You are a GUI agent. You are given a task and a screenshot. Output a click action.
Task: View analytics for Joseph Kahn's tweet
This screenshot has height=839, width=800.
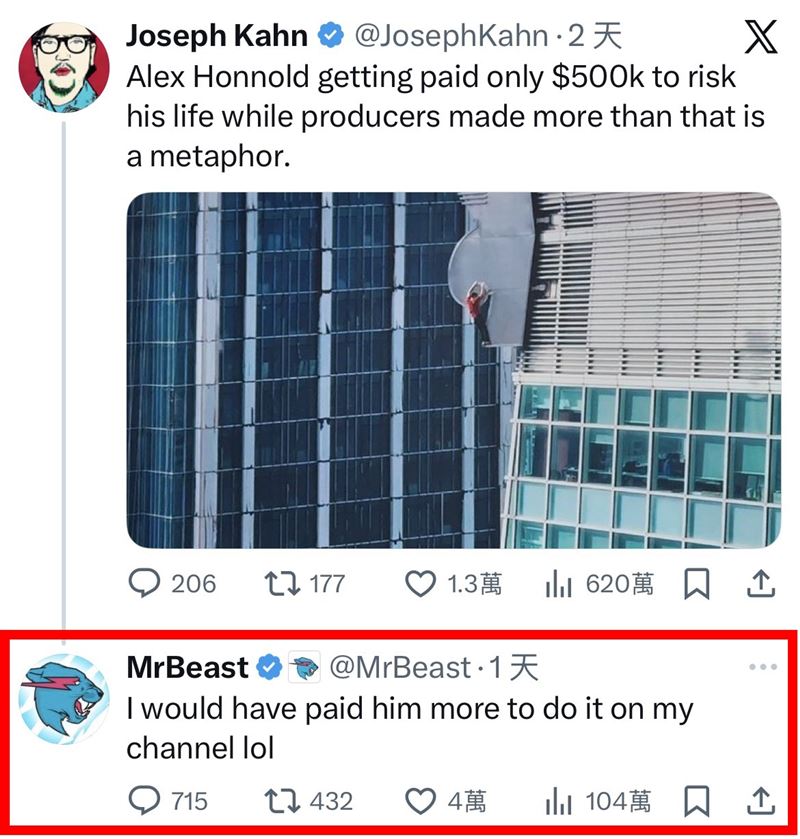(557, 584)
